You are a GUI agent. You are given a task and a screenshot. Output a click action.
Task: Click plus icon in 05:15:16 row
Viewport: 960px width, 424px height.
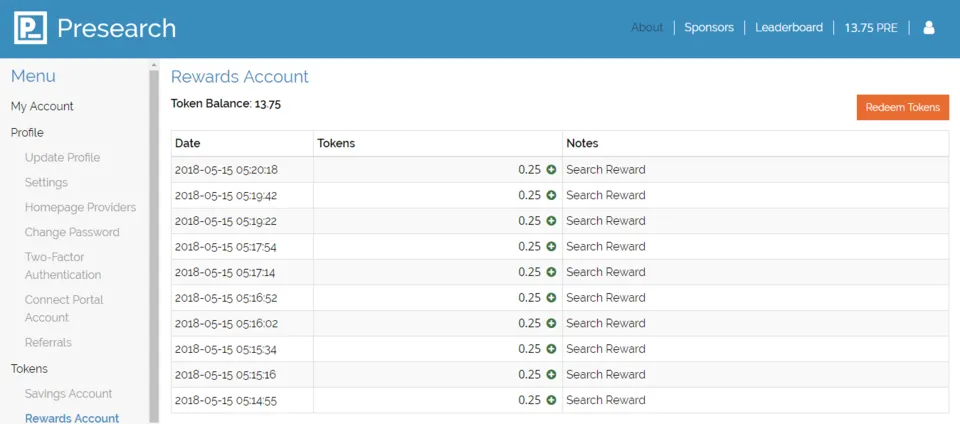point(551,374)
